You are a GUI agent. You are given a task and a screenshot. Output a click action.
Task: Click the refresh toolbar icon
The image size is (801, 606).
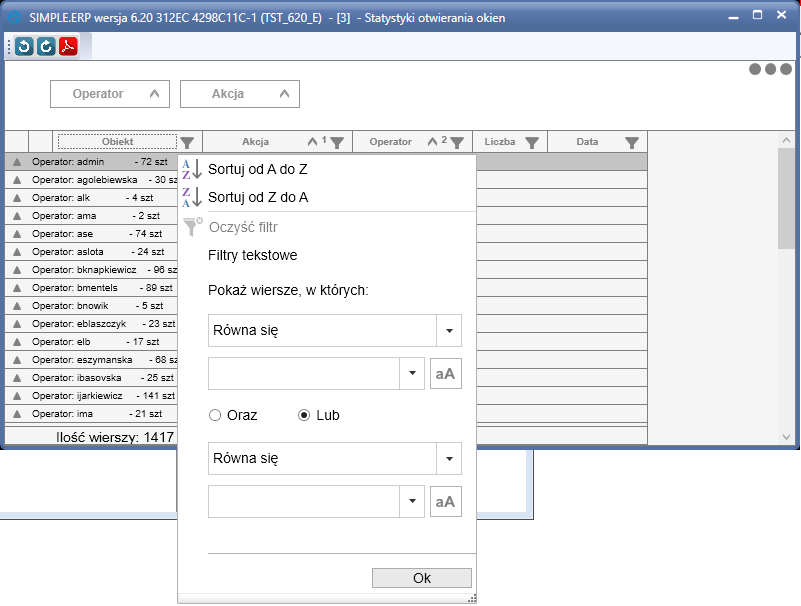[x=46, y=46]
